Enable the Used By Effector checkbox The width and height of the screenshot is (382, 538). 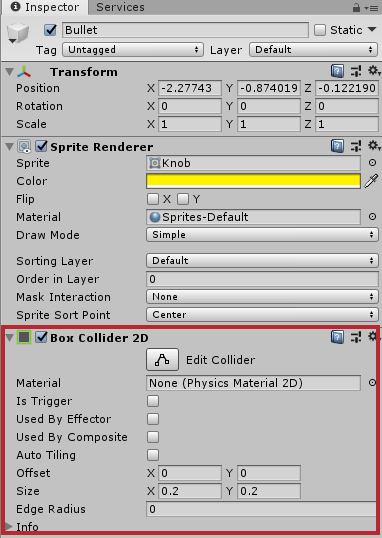[153, 419]
